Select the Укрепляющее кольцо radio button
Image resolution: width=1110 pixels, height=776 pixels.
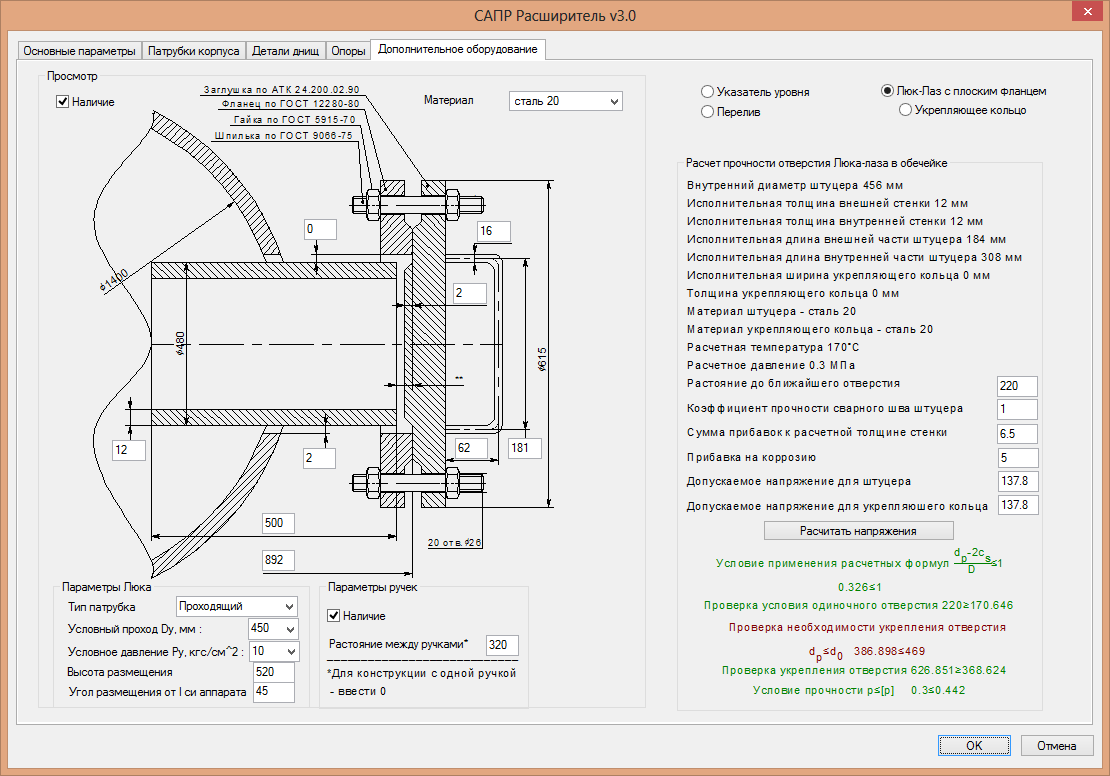[x=906, y=110]
